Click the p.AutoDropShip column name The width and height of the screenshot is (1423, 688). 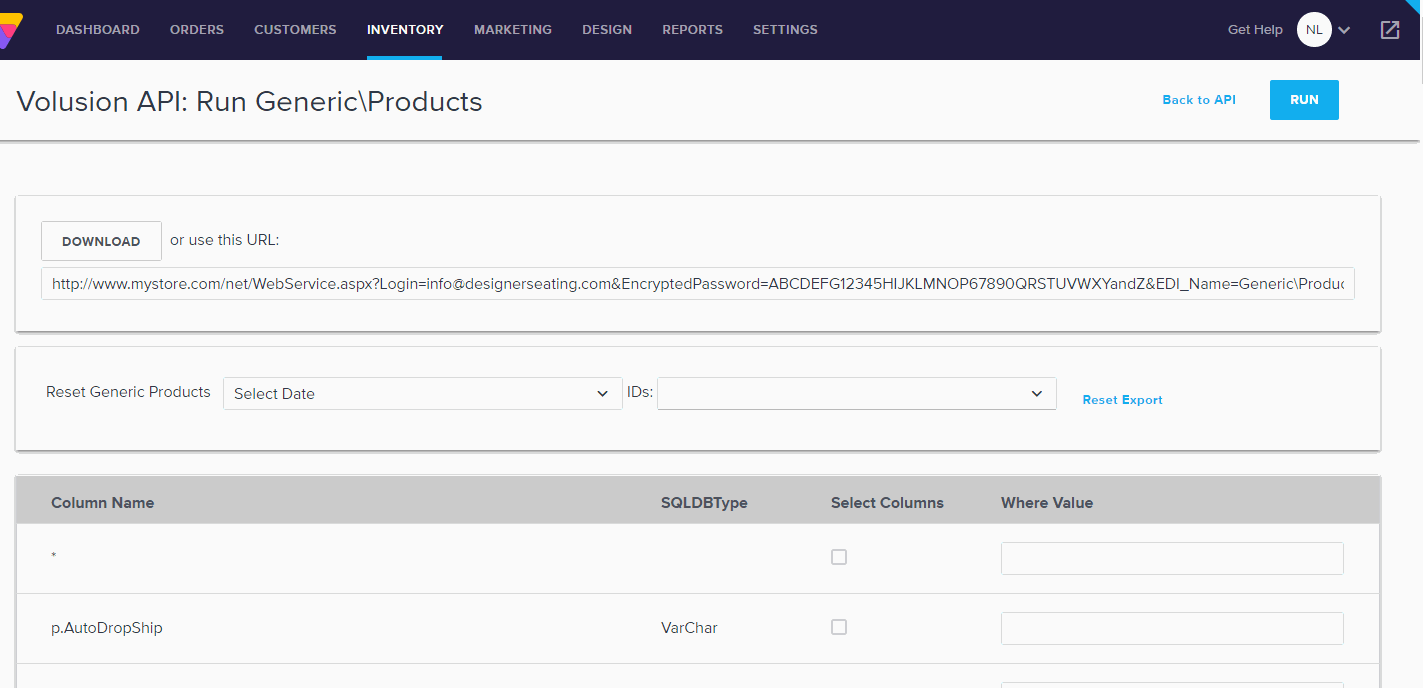point(107,628)
